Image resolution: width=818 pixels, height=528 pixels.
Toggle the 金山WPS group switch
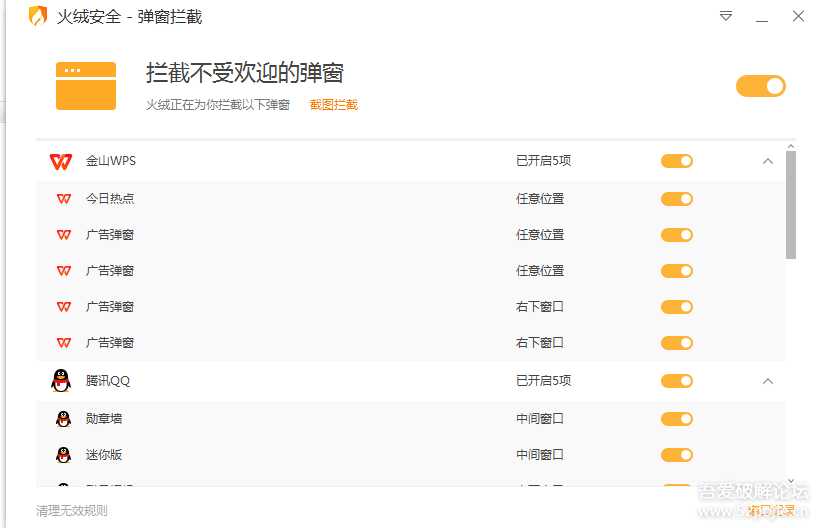(677, 161)
